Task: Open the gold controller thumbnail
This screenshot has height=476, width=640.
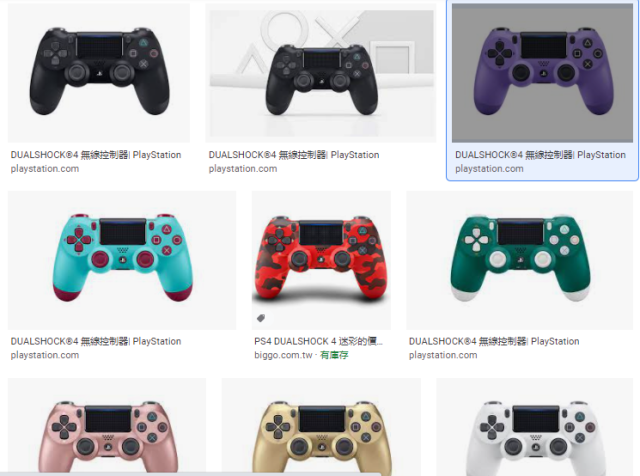Action: [321, 427]
